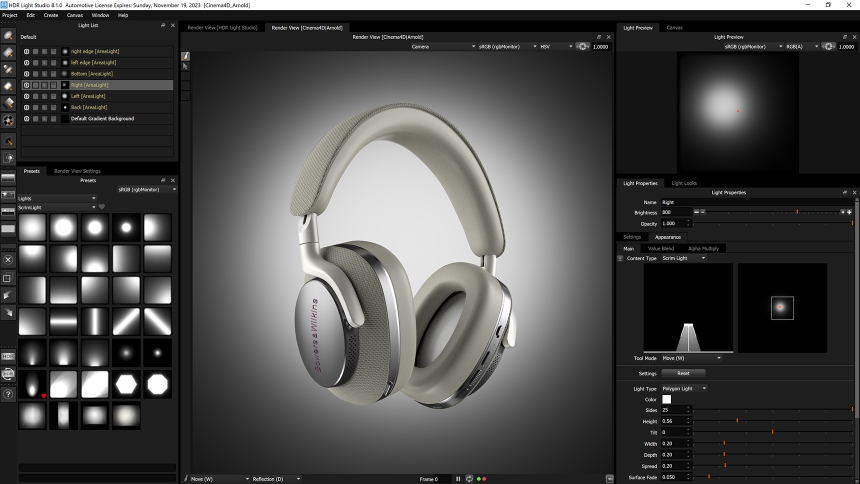
Task: Click the circular-arrows HDR icon below HDR button
Action: (x=8, y=375)
